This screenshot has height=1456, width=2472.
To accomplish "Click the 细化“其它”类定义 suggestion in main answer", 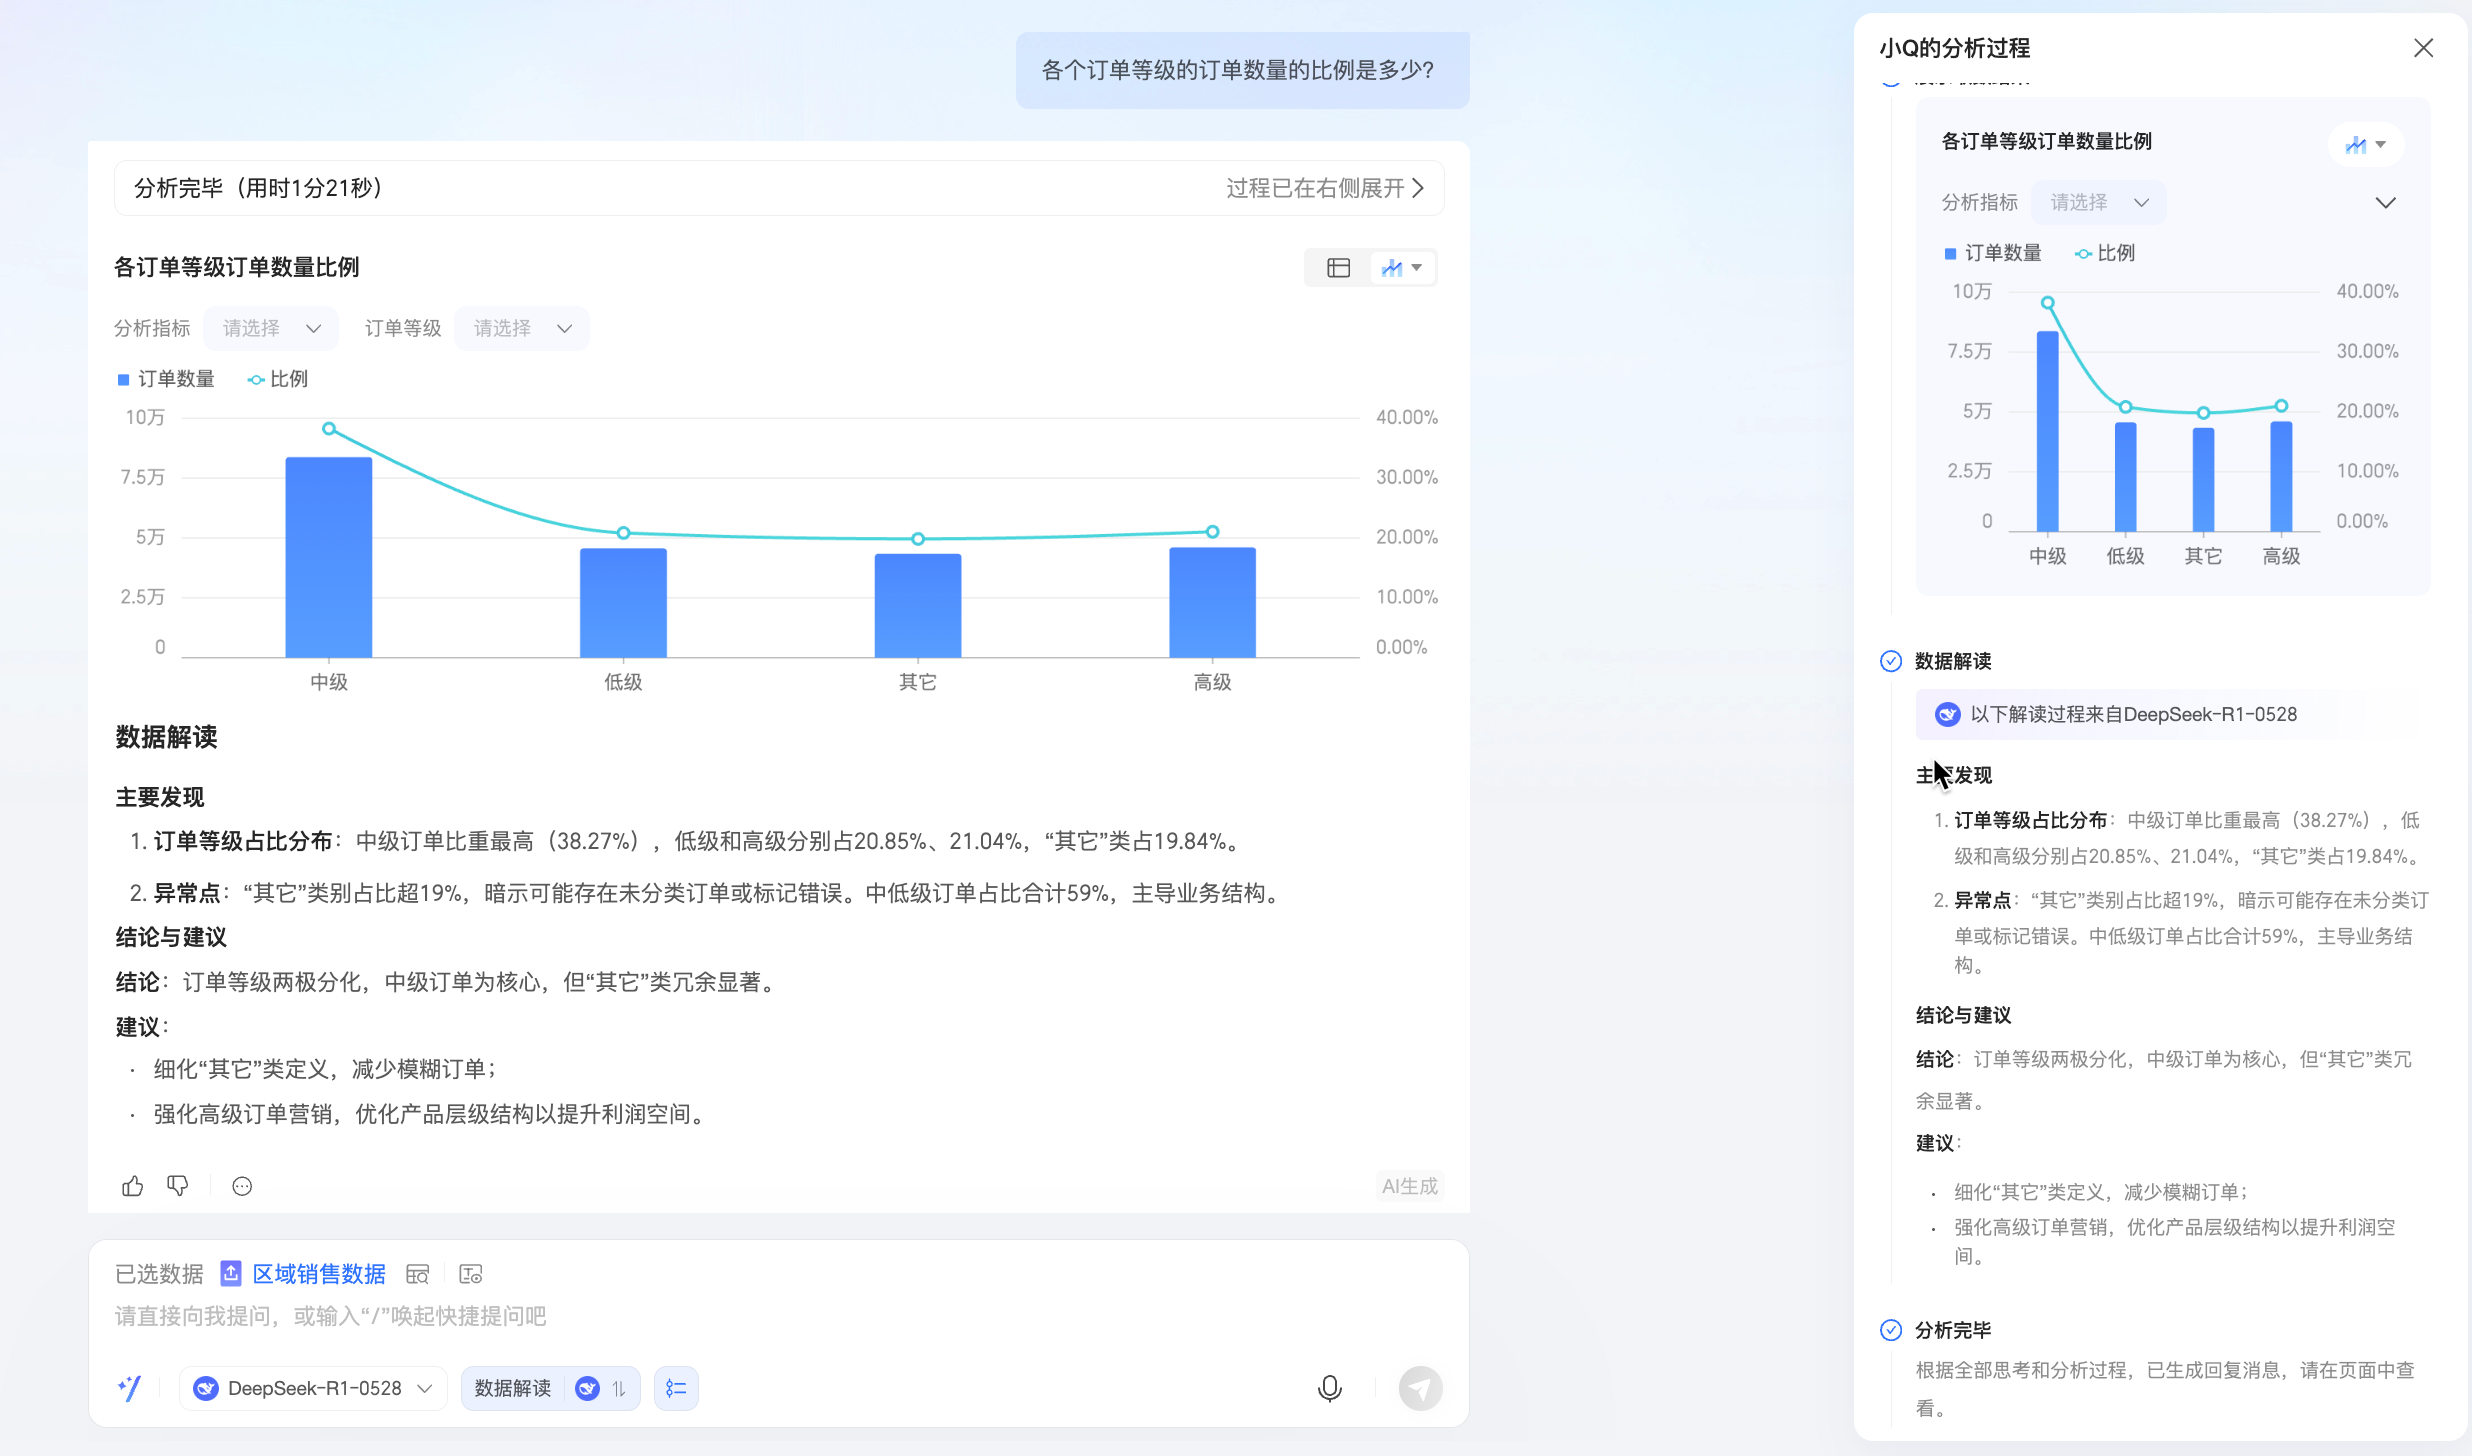I will [x=325, y=1069].
